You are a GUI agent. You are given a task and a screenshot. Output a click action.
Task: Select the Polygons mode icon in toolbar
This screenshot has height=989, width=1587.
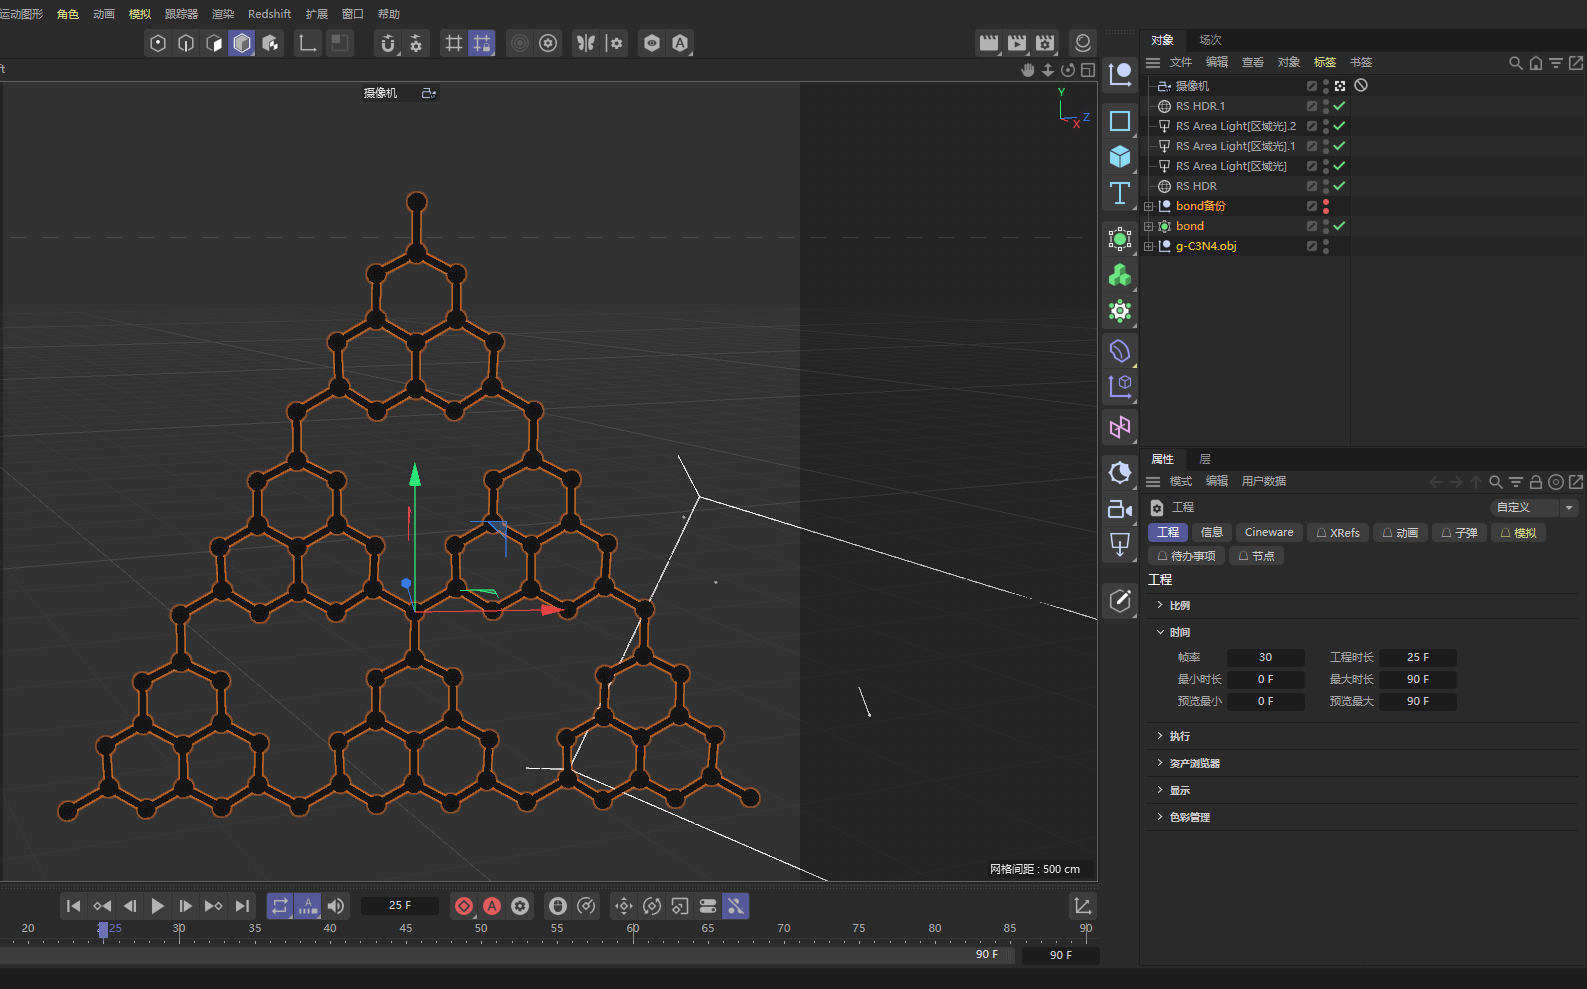pos(214,43)
